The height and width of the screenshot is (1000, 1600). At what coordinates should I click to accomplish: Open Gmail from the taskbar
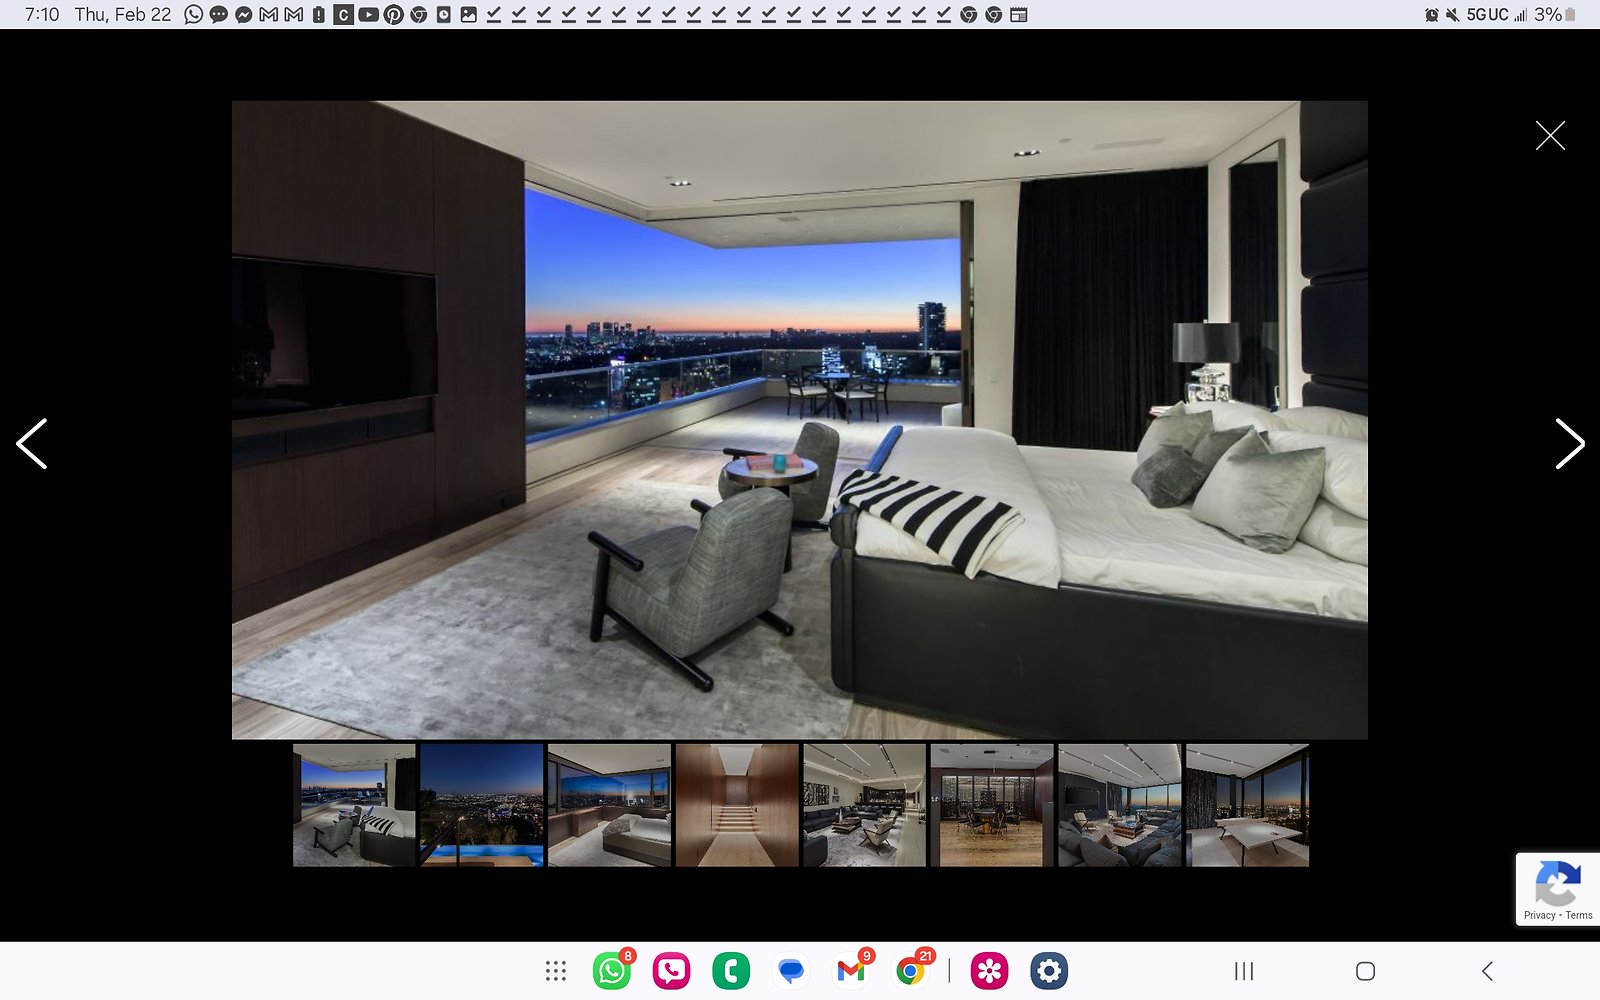851,971
